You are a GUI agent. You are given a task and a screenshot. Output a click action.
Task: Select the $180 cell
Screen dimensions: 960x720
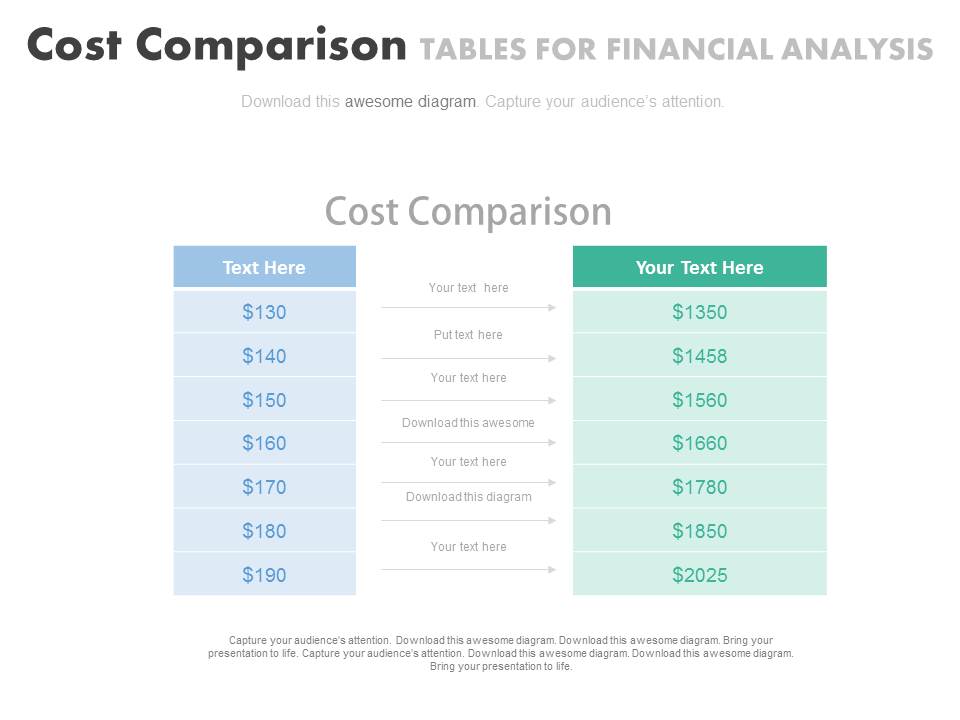tap(264, 530)
